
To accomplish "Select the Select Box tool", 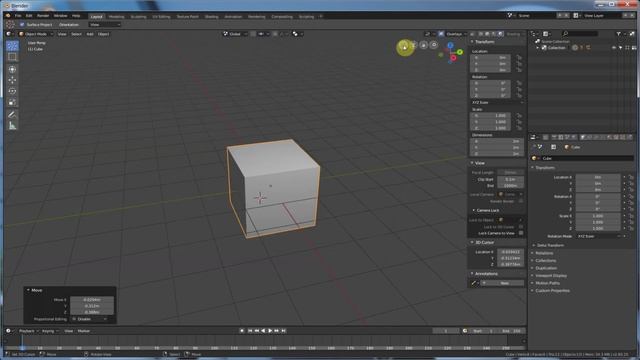I will (12, 57).
